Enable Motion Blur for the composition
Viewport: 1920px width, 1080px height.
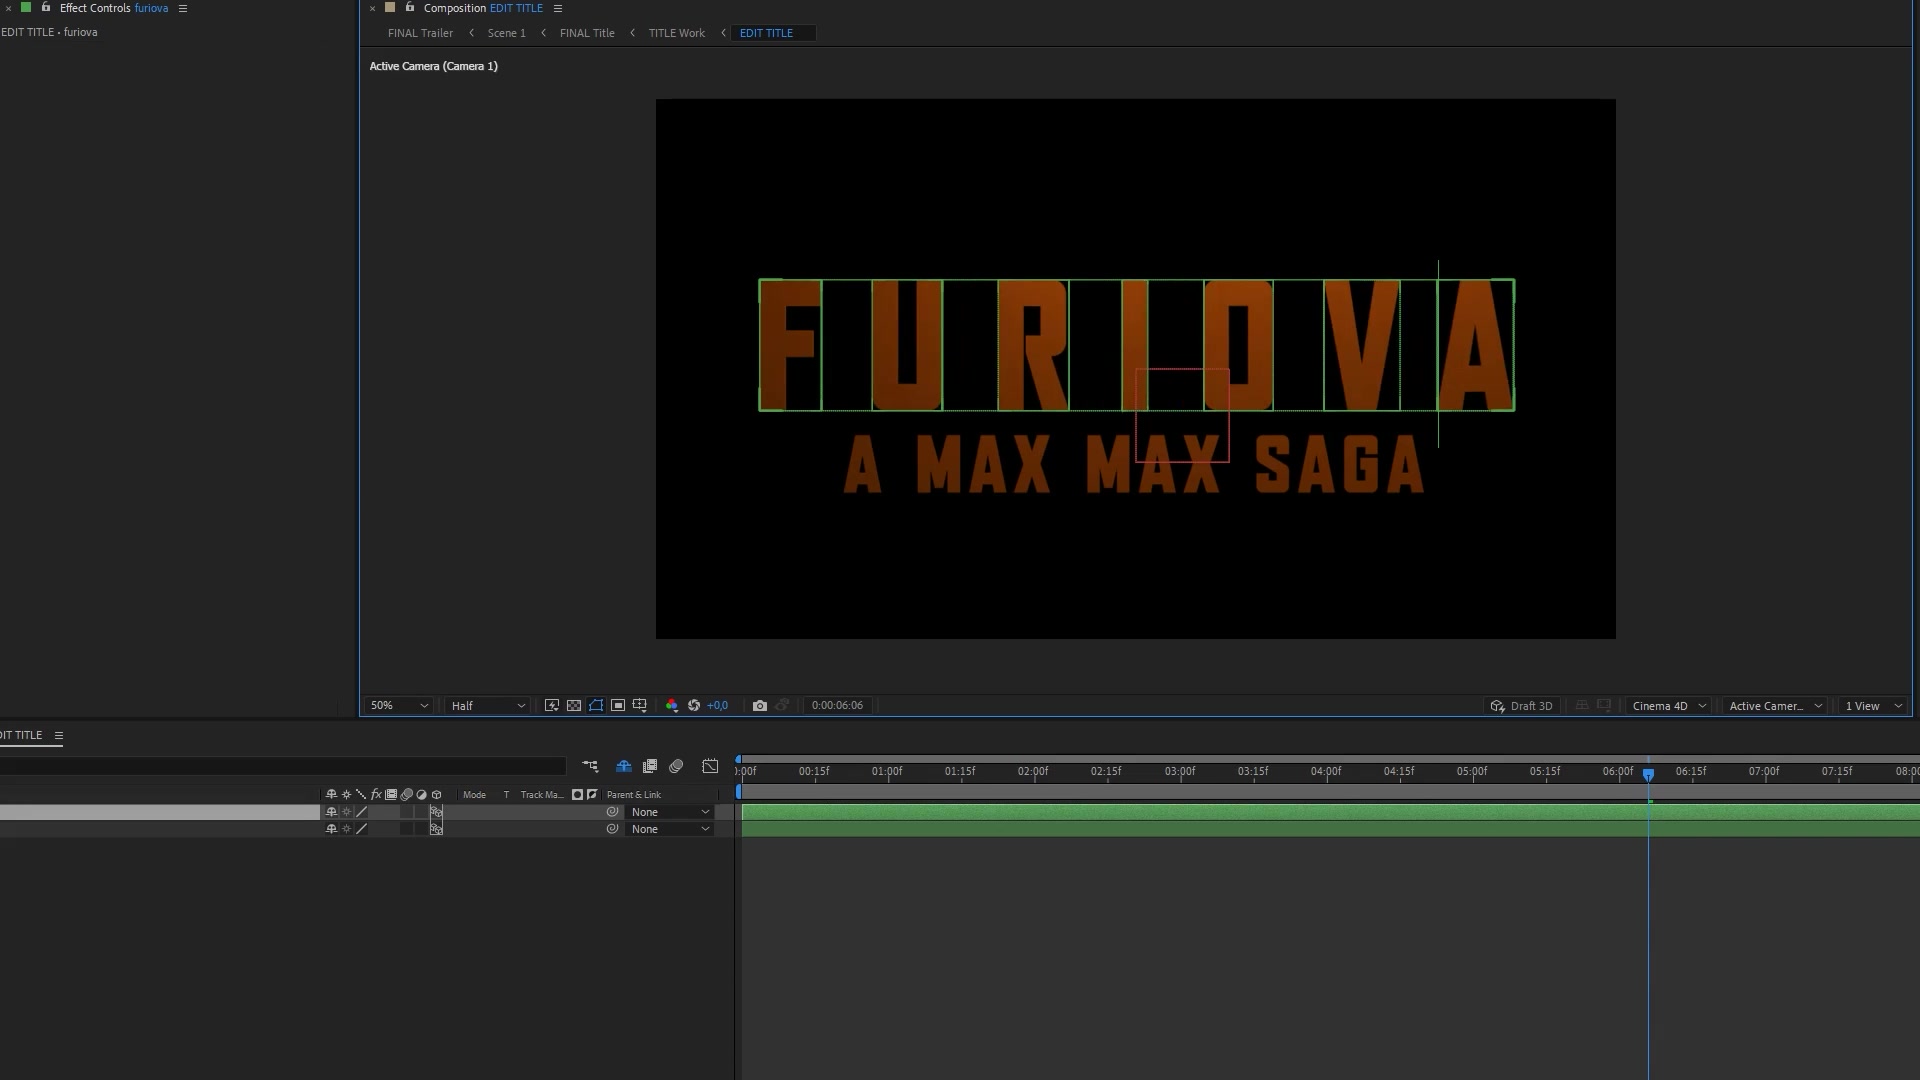click(x=676, y=767)
